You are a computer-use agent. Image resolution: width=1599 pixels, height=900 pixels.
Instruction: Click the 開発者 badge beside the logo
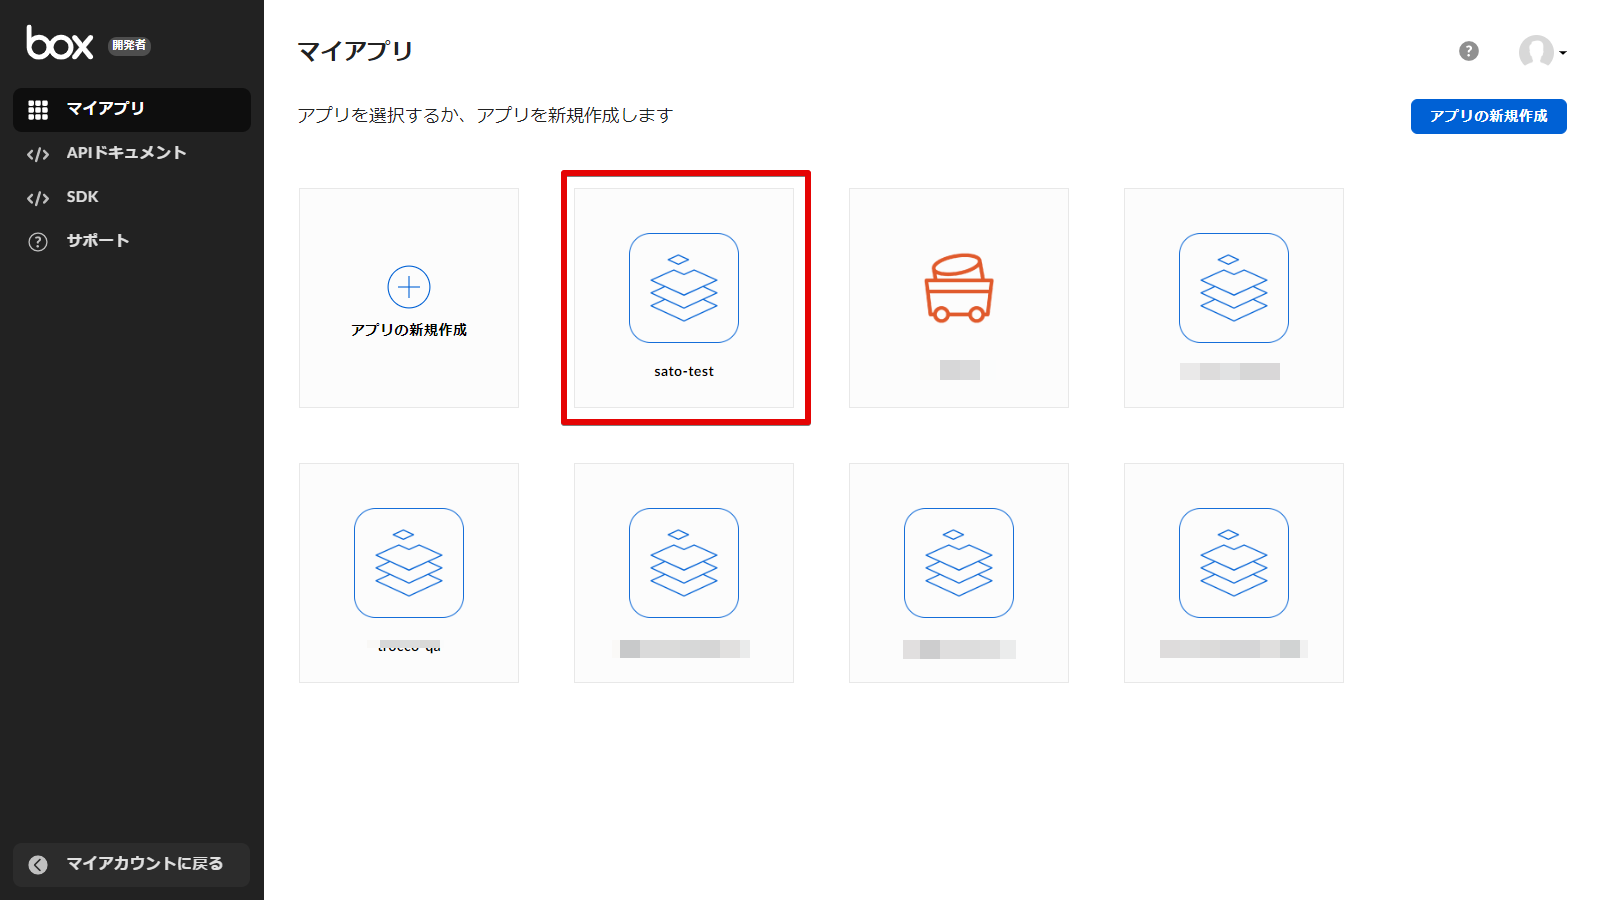coord(129,45)
